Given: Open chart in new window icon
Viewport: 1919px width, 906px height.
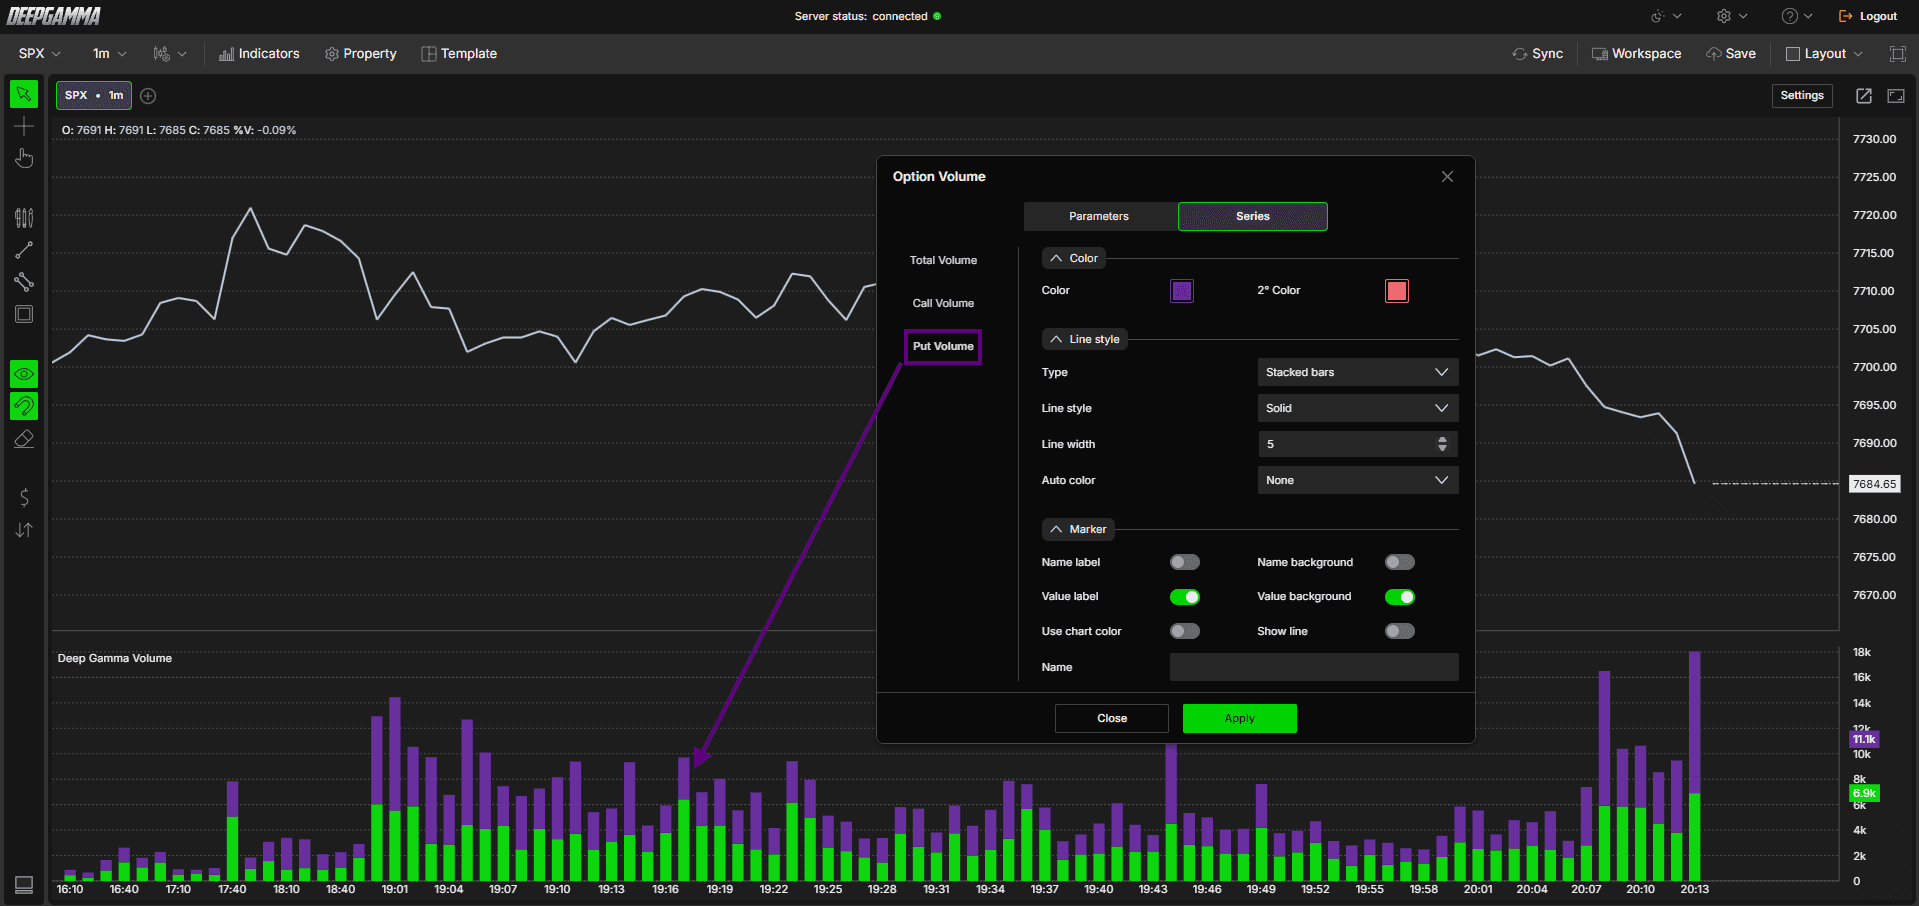Looking at the screenshot, I should click(x=1864, y=96).
